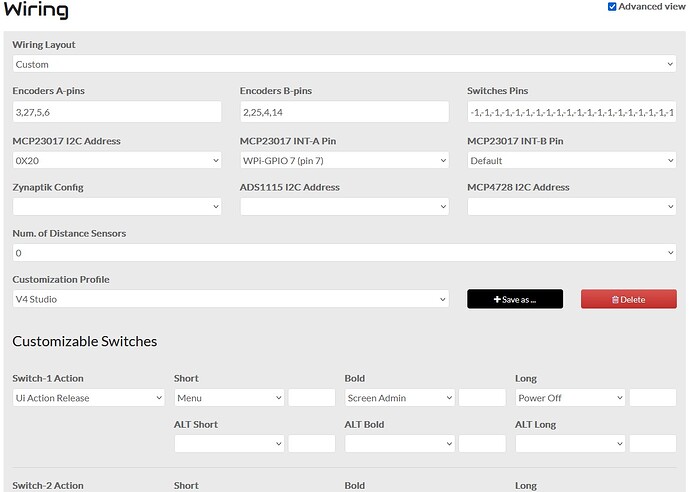The image size is (690, 492).
Task: Click the text field beside ALT Bold dropdown
Action: click(482, 444)
